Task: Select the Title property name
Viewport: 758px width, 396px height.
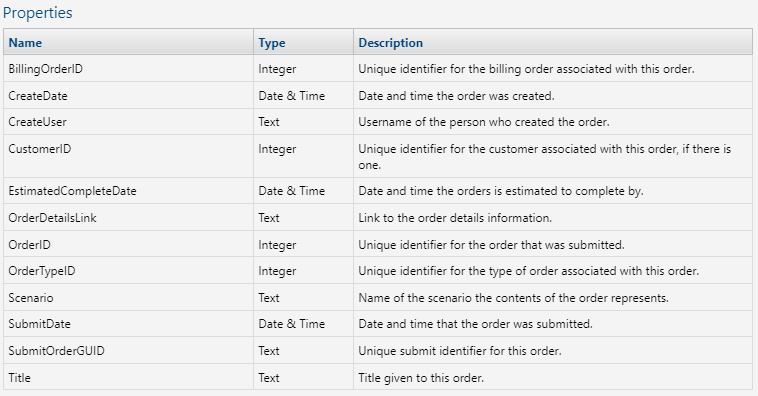Action: [19, 378]
